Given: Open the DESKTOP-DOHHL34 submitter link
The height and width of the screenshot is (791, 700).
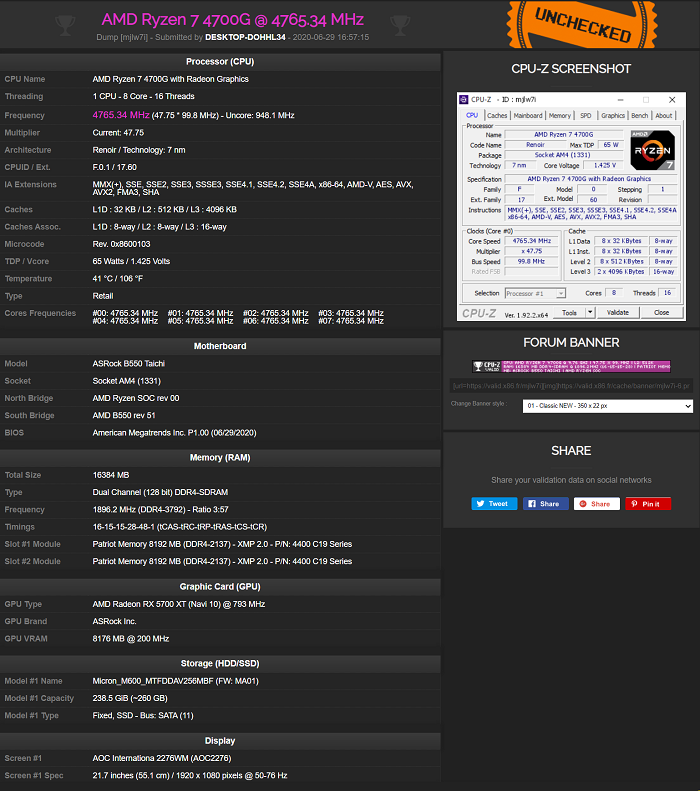Looking at the screenshot, I should click(245, 37).
